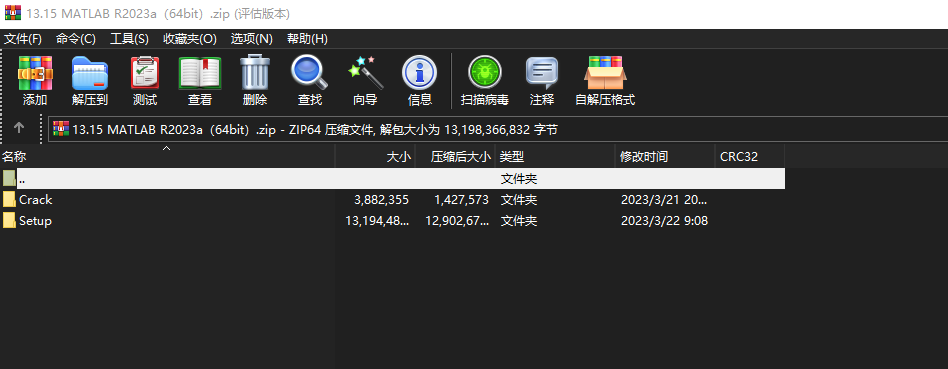Screen dimensions: 948x369
Task: Launch the 向导 (Wizard) wand icon
Action: (x=365, y=73)
